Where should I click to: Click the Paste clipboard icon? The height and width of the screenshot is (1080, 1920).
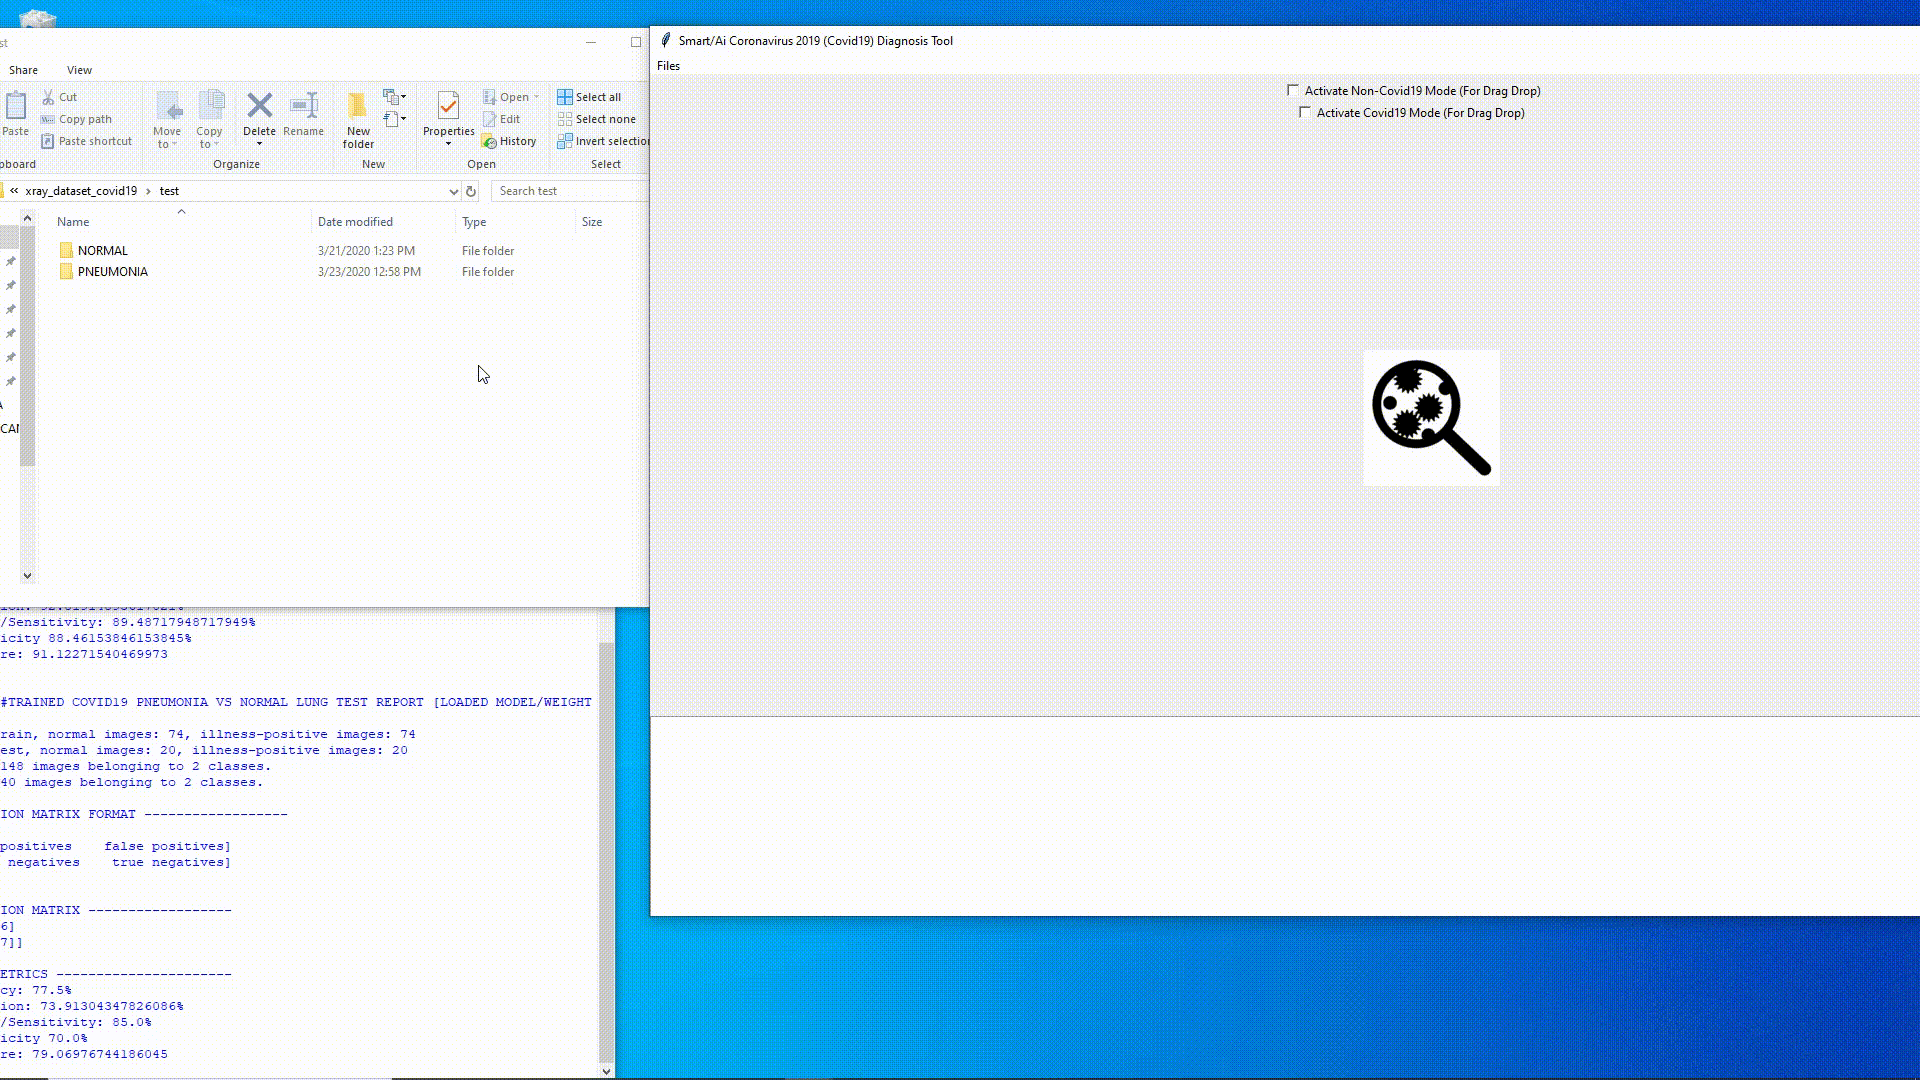16,106
